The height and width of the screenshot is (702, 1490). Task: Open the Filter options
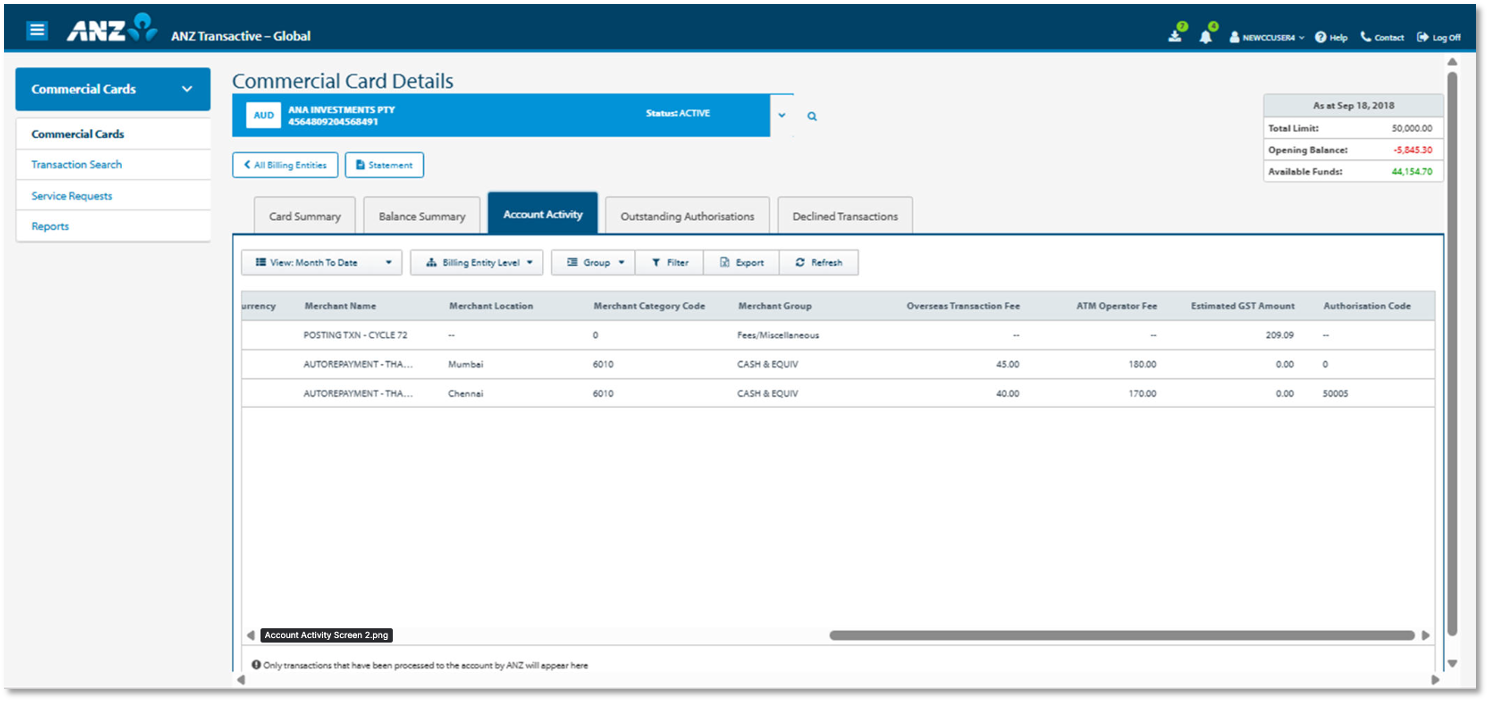pos(669,262)
